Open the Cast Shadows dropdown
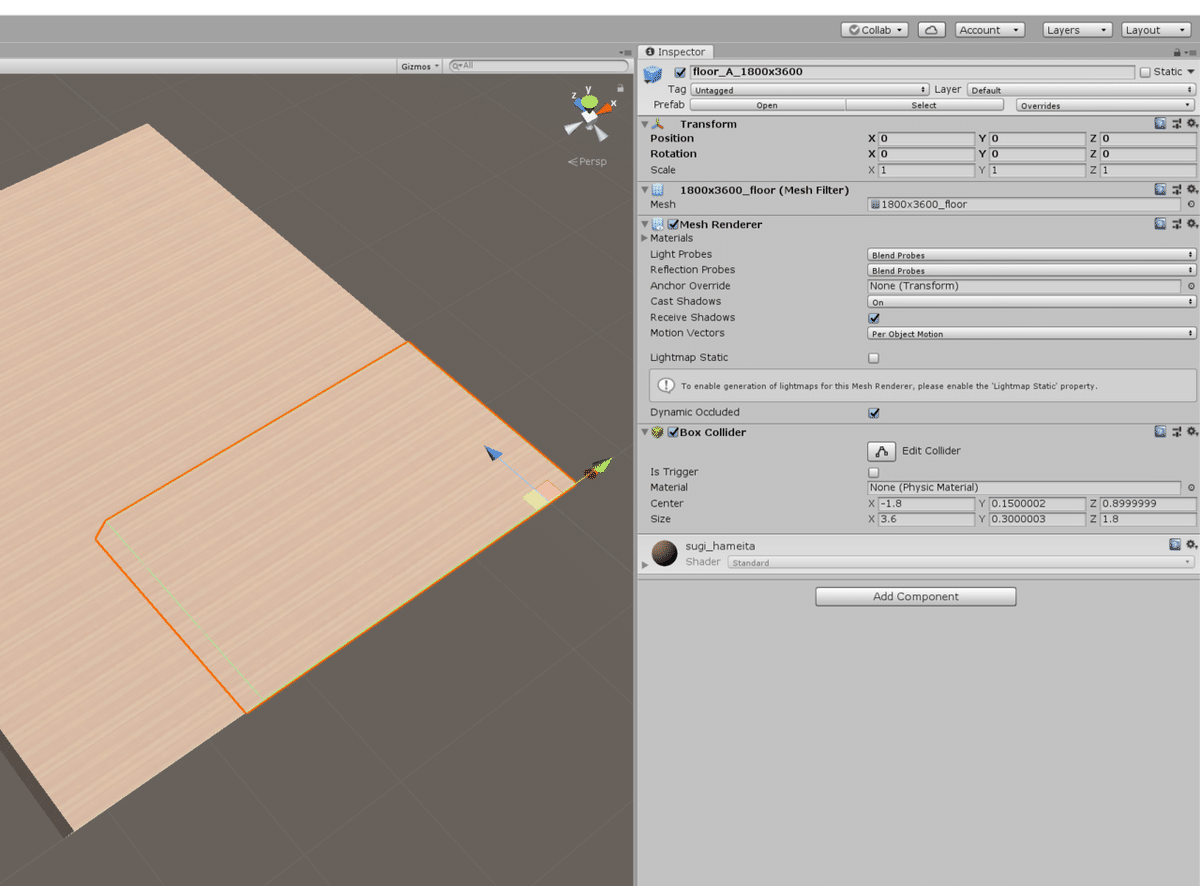The width and height of the screenshot is (1200, 886). point(1032,302)
